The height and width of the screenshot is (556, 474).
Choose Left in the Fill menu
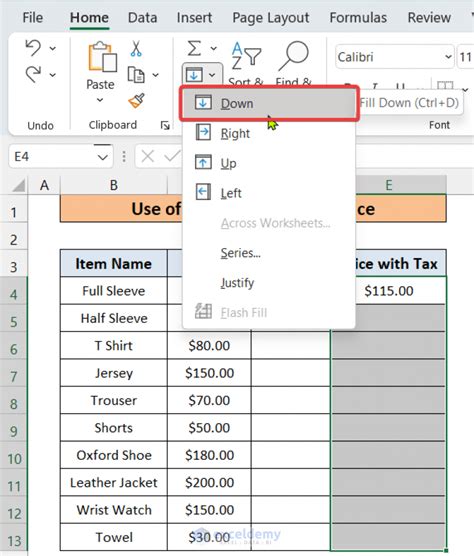tap(269, 193)
